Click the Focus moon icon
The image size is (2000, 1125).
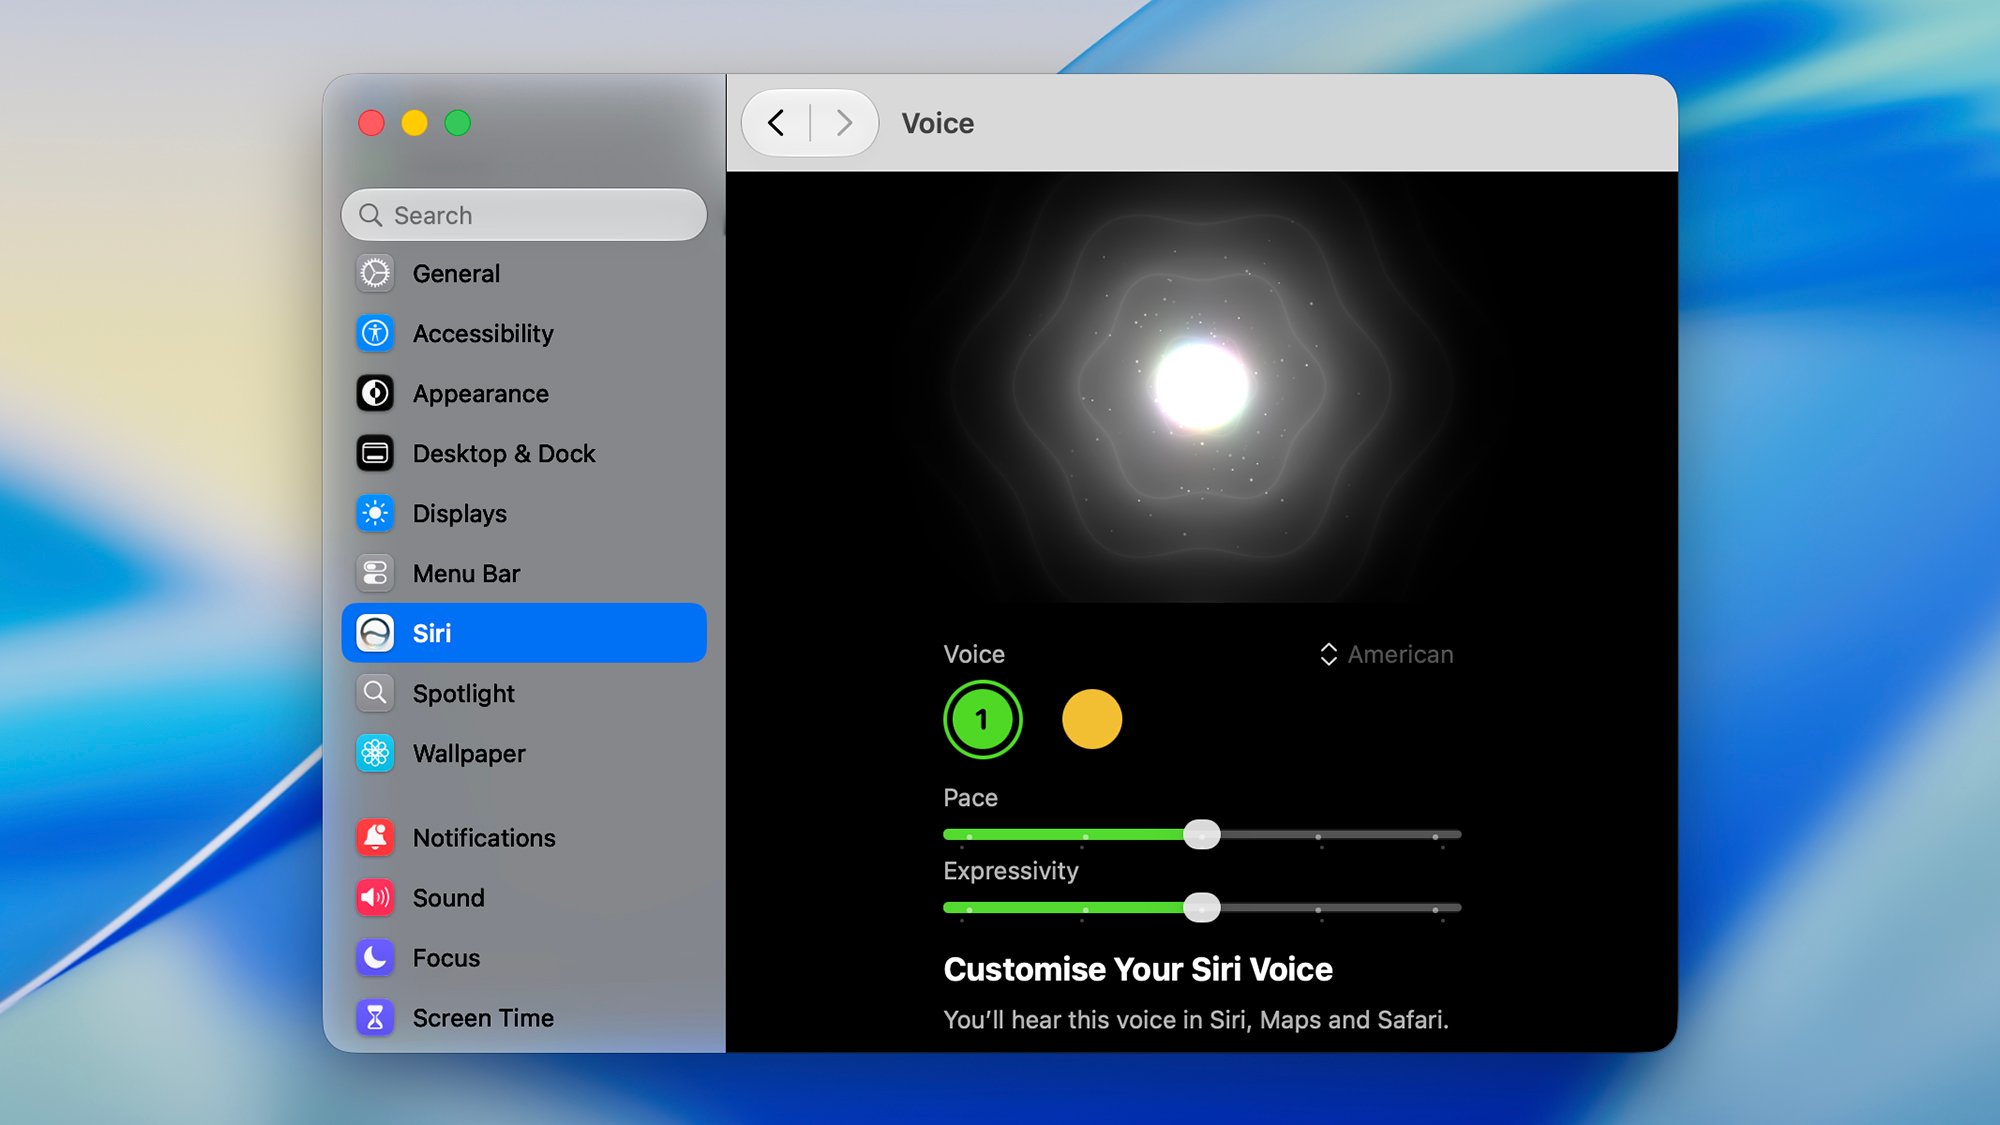pyautogui.click(x=375, y=957)
